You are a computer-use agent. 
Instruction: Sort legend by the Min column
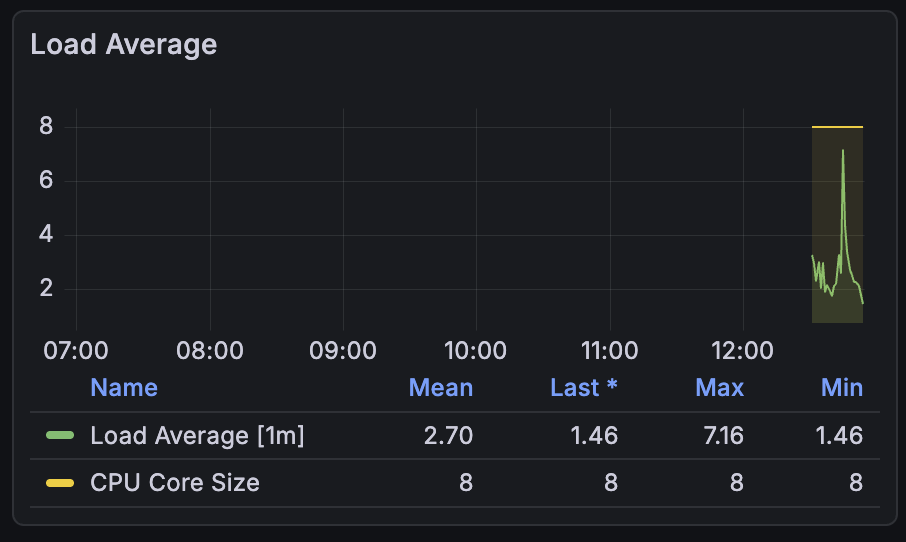(842, 388)
